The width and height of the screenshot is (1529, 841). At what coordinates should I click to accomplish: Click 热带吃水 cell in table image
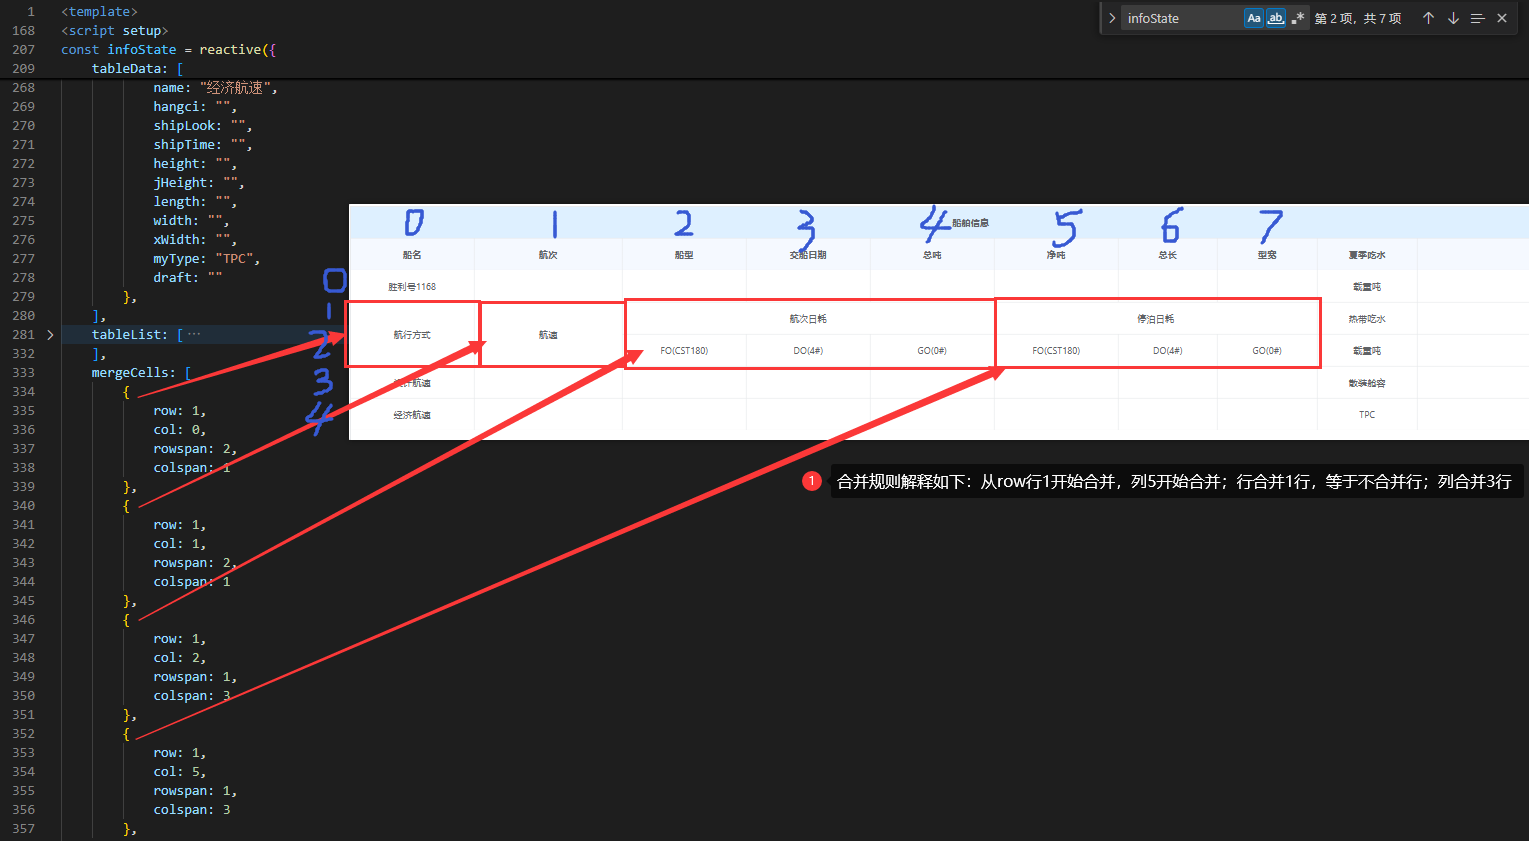coord(1367,319)
